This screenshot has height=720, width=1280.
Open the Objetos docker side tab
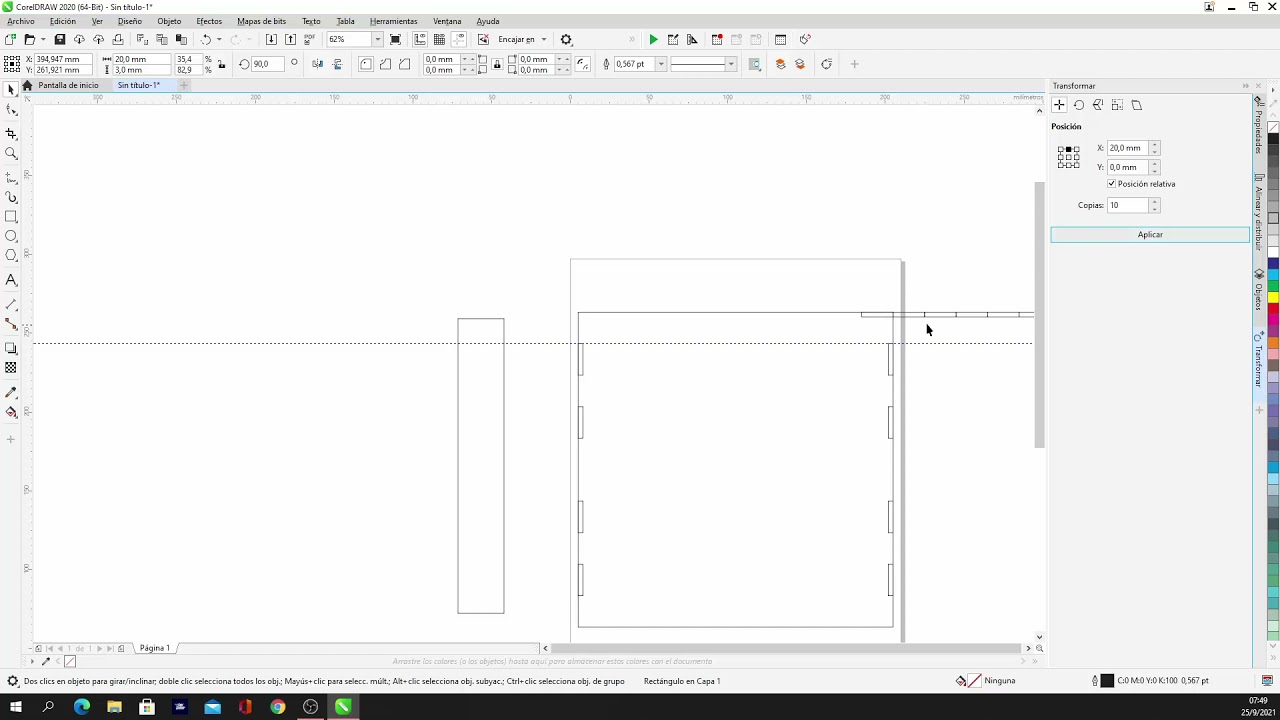coord(1259,291)
